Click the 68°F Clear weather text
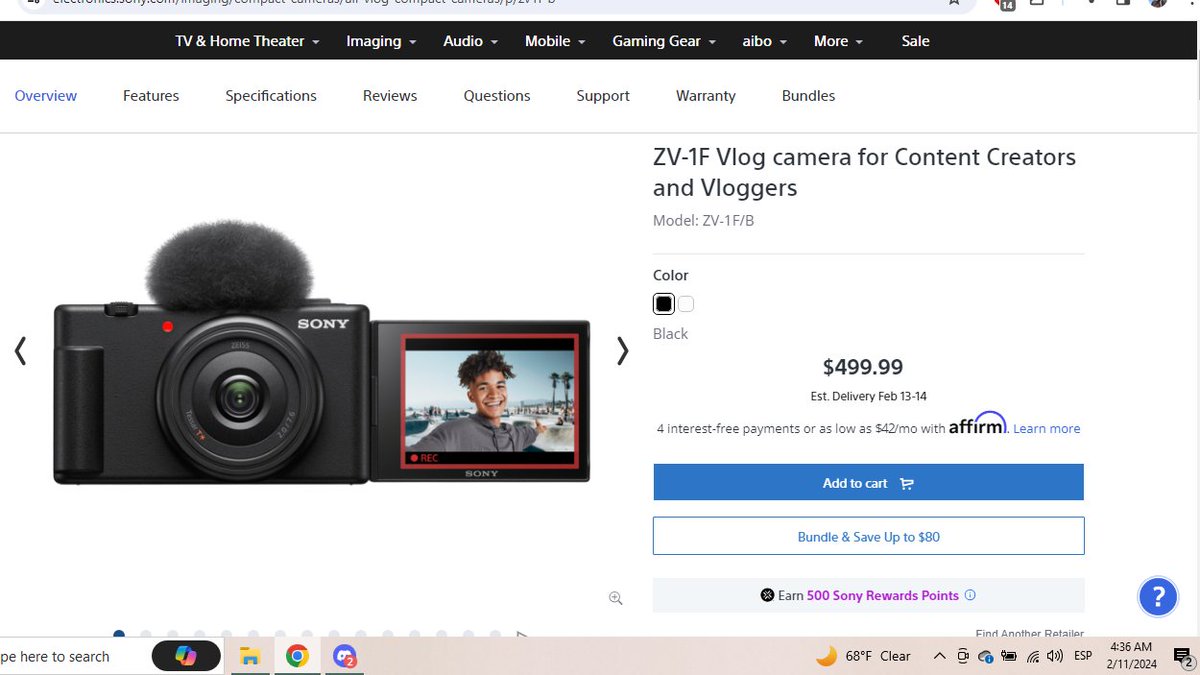1200x675 pixels. (878, 656)
